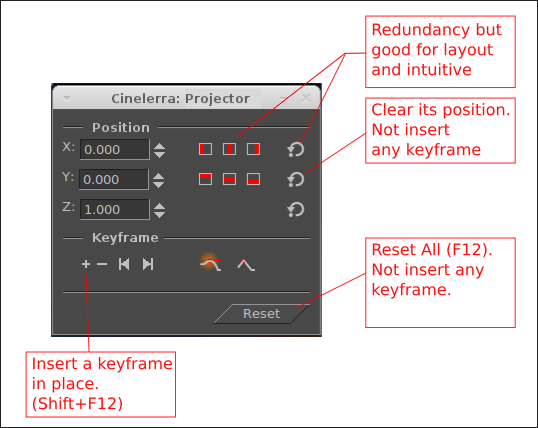The image size is (538, 428).
Task: Click the Y position input field
Action: 114,179
